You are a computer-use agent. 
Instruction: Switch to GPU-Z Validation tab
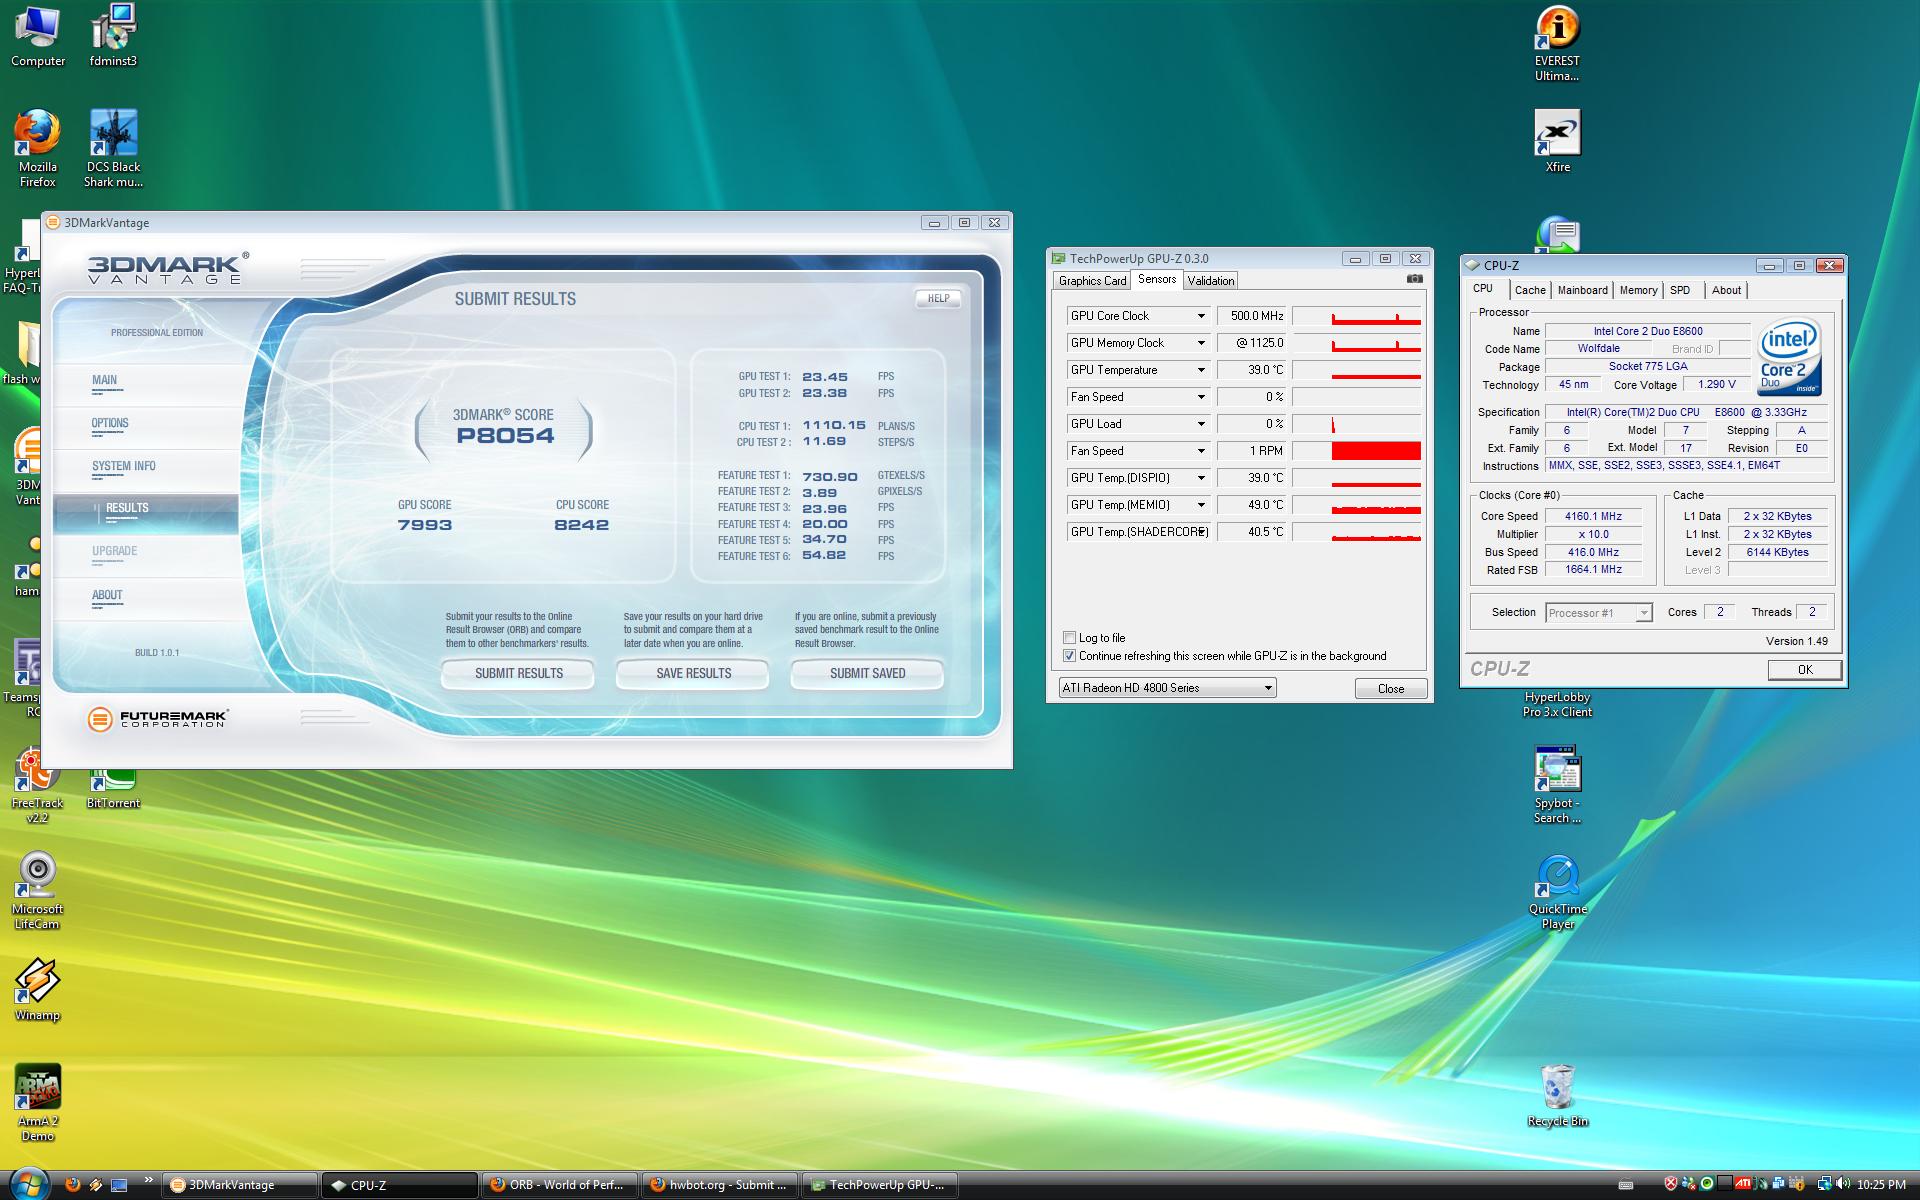tap(1211, 281)
